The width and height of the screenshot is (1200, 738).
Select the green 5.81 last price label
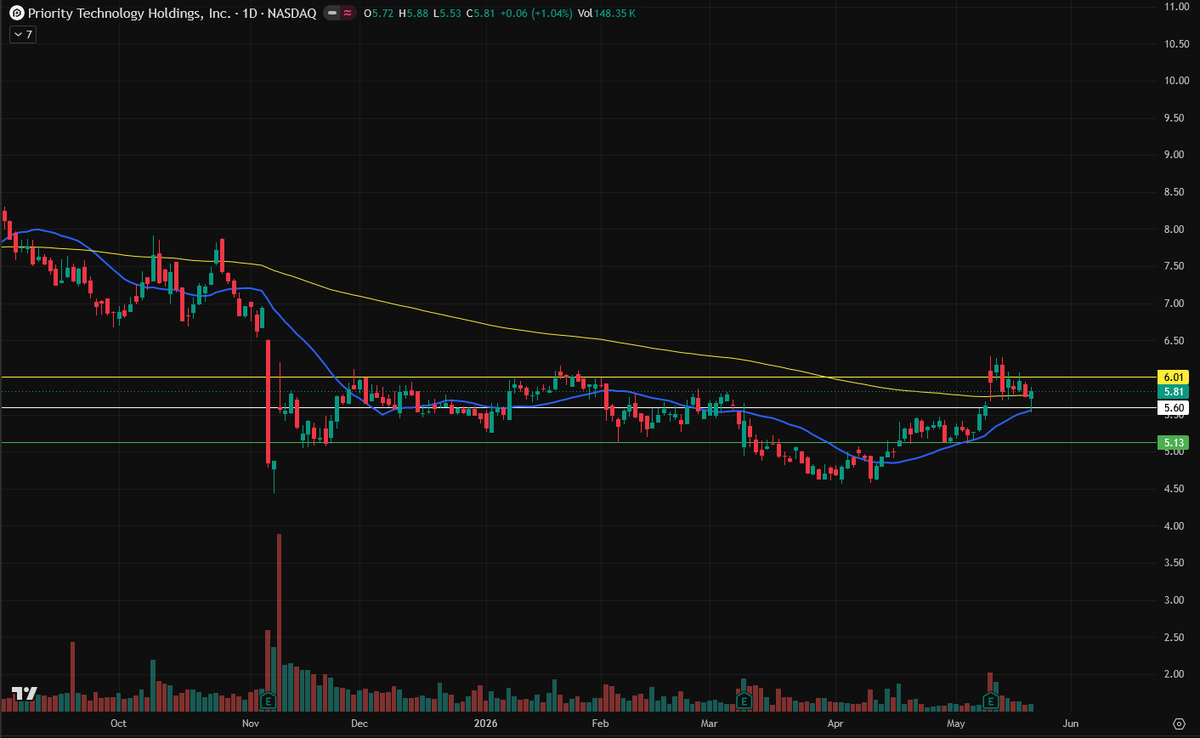pos(1174,392)
